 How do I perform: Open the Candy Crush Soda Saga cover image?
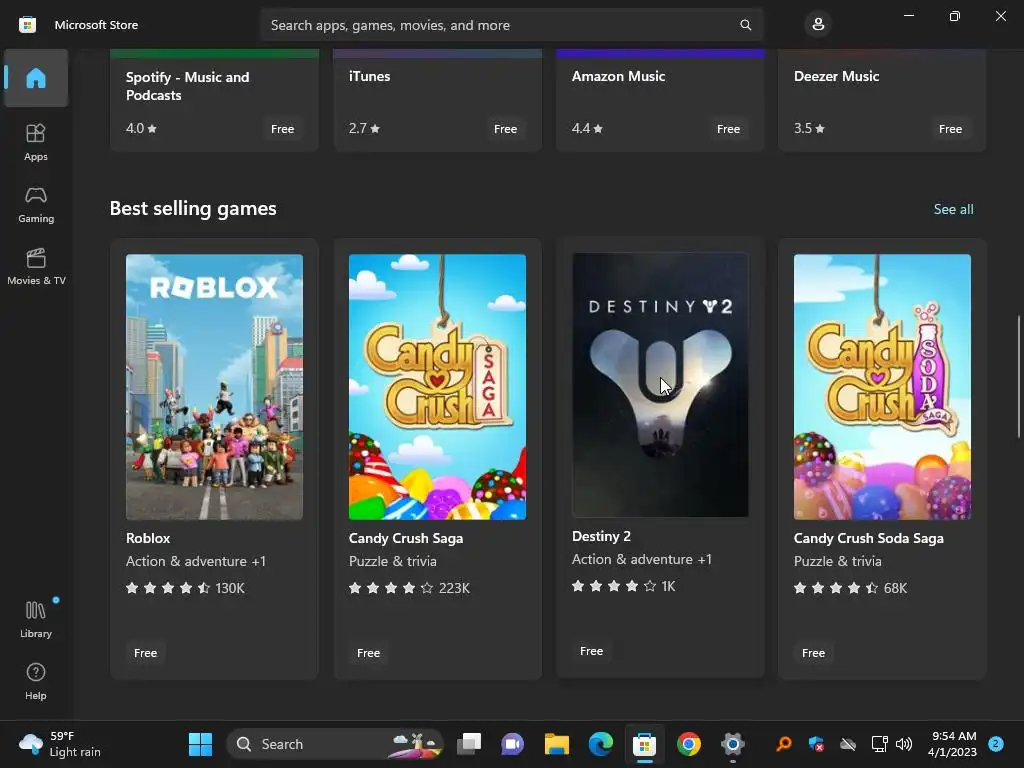(882, 387)
